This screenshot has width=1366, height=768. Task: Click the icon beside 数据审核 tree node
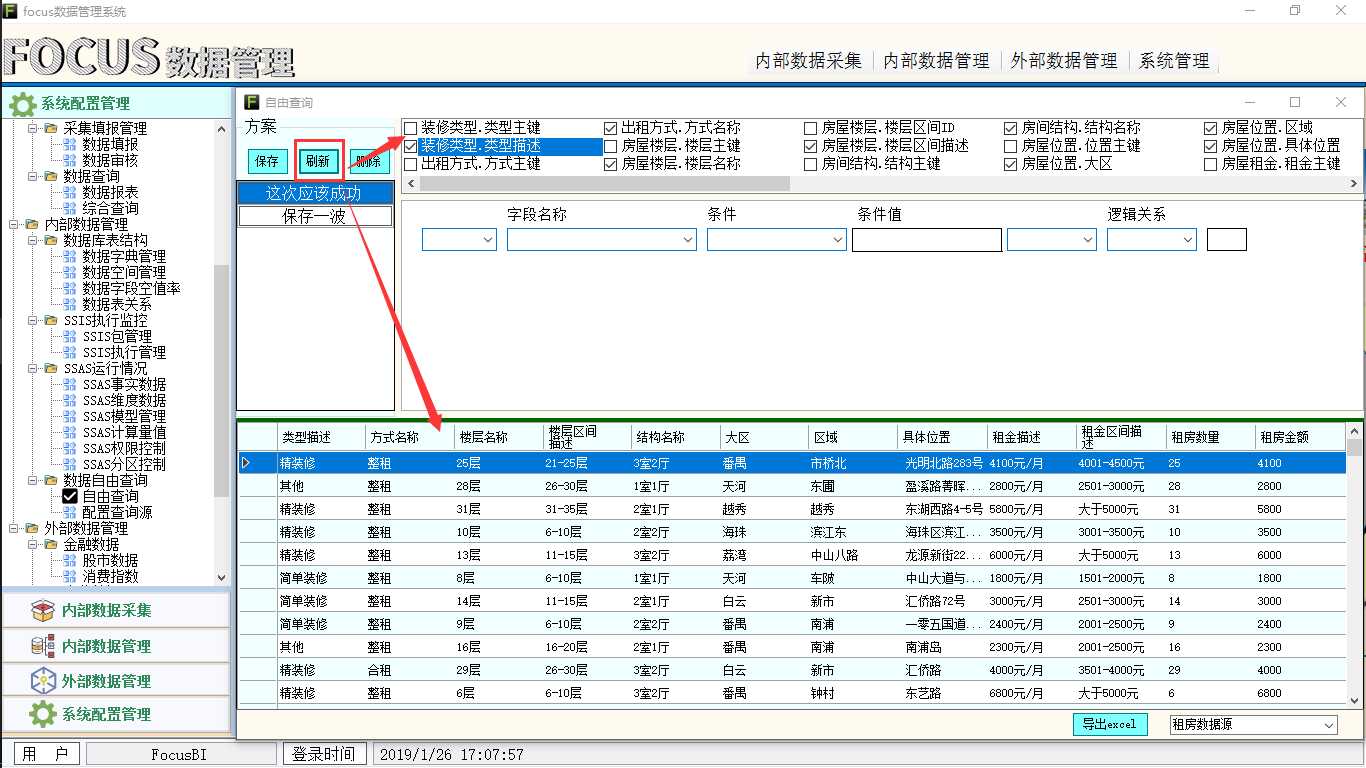coord(70,160)
